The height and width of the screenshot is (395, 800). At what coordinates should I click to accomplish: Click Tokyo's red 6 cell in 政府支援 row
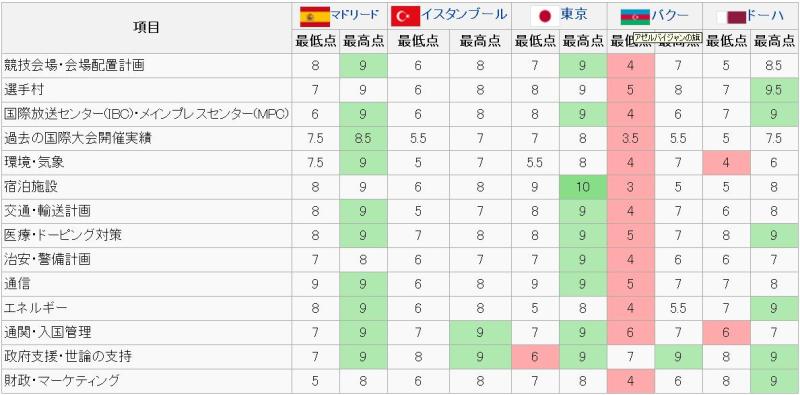[534, 356]
